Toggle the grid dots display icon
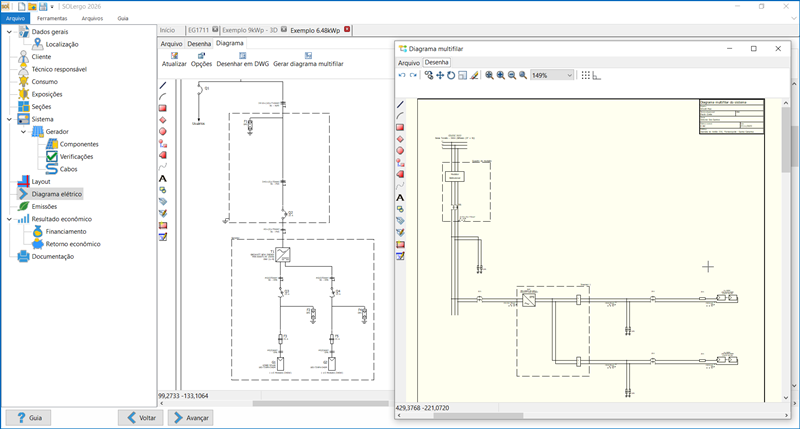 click(586, 75)
